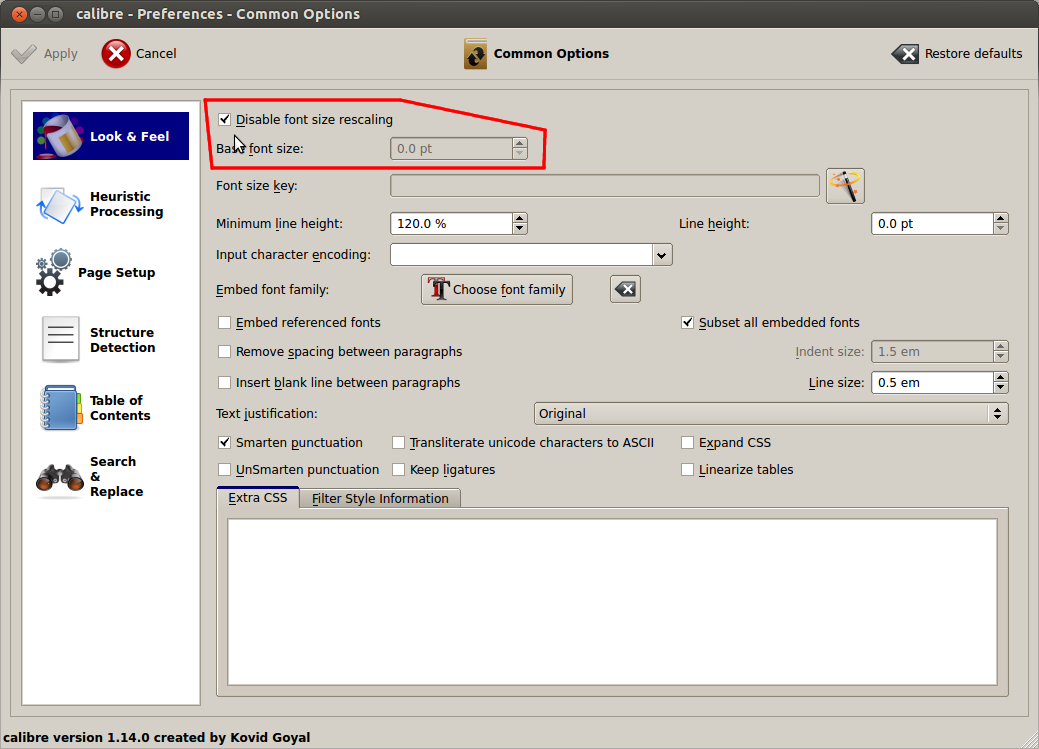Click the Restore defaults eraser icon
1039x749 pixels.
click(x=904, y=54)
